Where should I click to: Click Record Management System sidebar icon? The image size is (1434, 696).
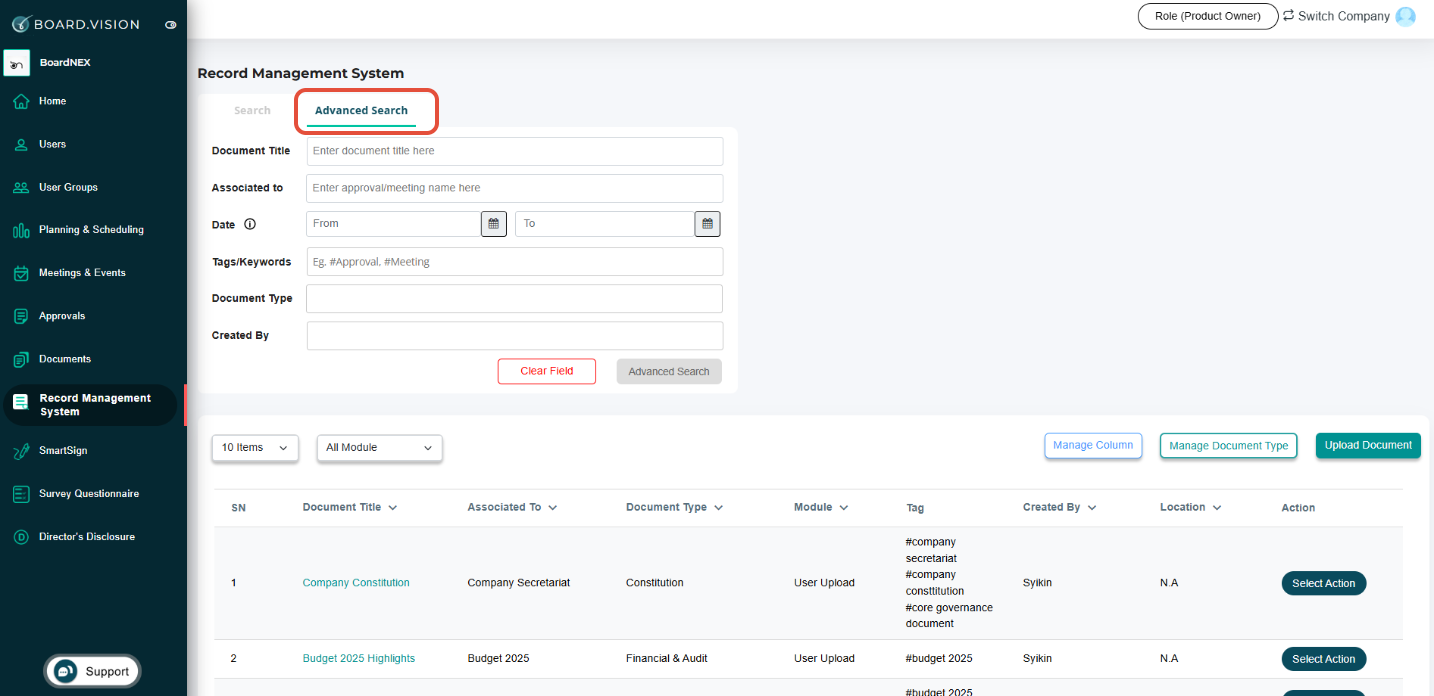point(20,402)
